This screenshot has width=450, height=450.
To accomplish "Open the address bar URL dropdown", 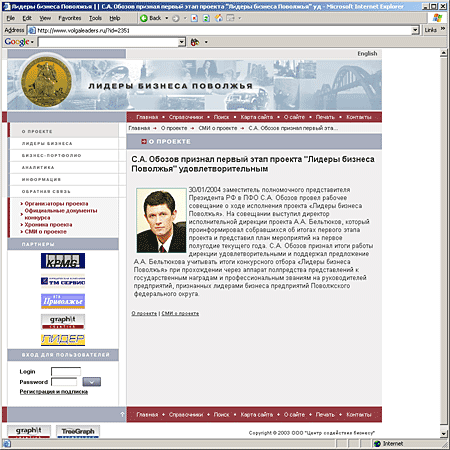I will 415,30.
